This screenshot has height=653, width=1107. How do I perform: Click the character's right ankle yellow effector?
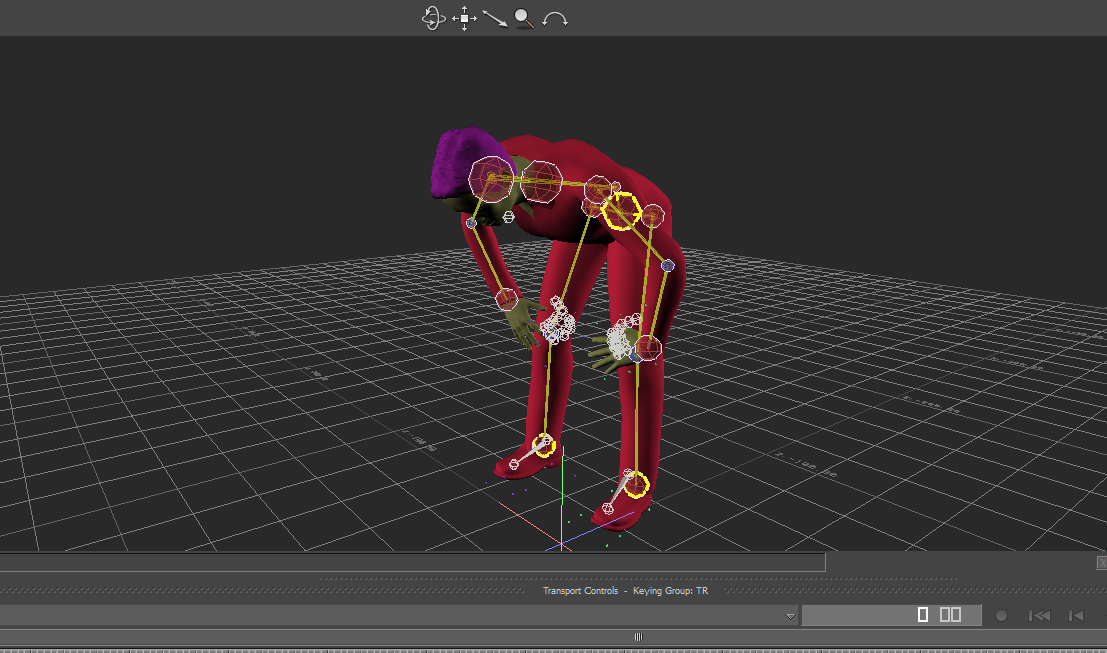coord(545,445)
